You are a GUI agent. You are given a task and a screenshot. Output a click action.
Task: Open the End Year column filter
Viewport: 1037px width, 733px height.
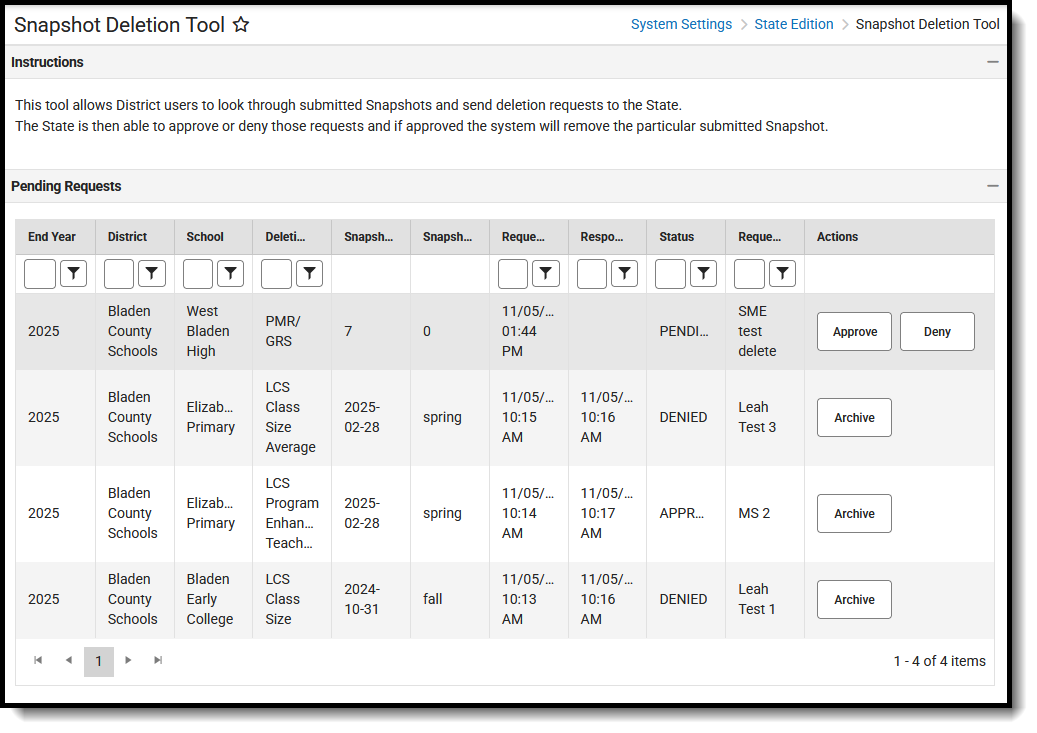click(x=72, y=273)
